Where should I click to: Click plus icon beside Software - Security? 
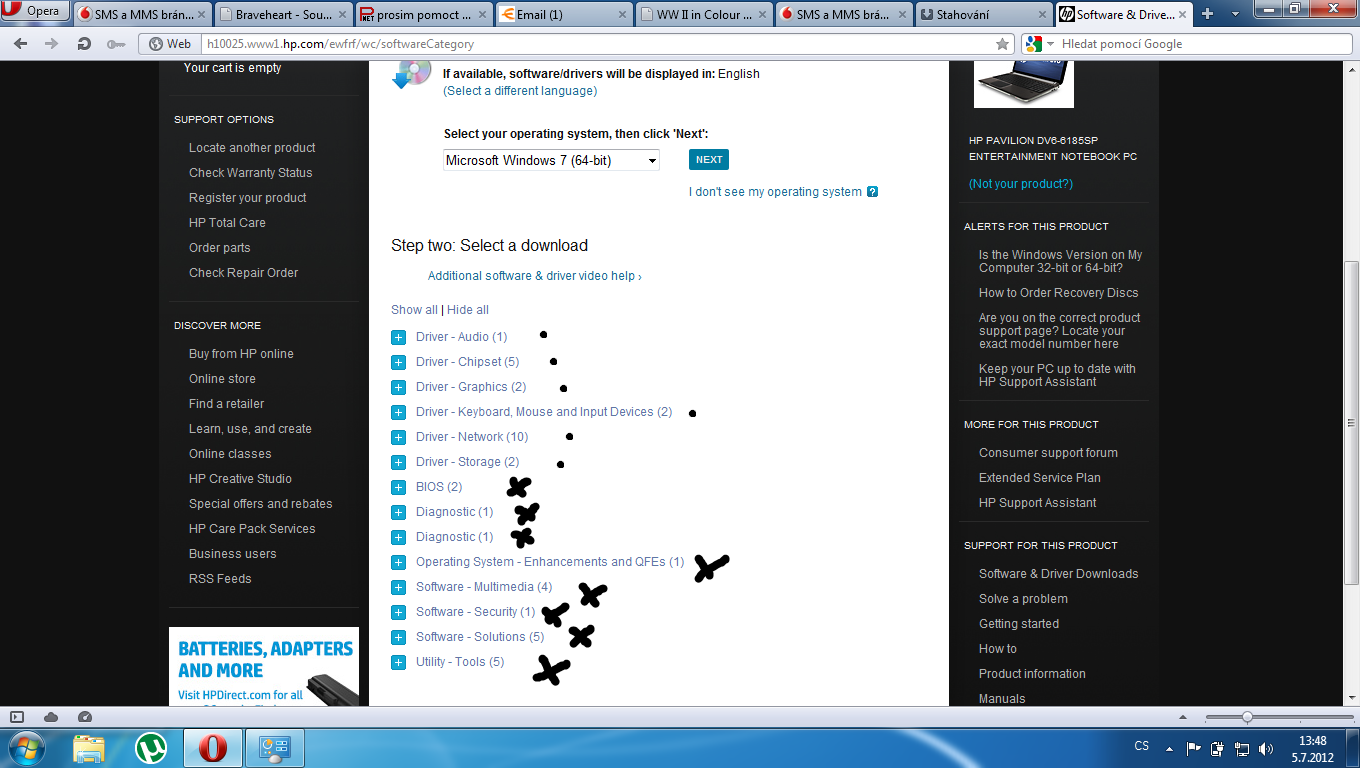pyautogui.click(x=398, y=612)
